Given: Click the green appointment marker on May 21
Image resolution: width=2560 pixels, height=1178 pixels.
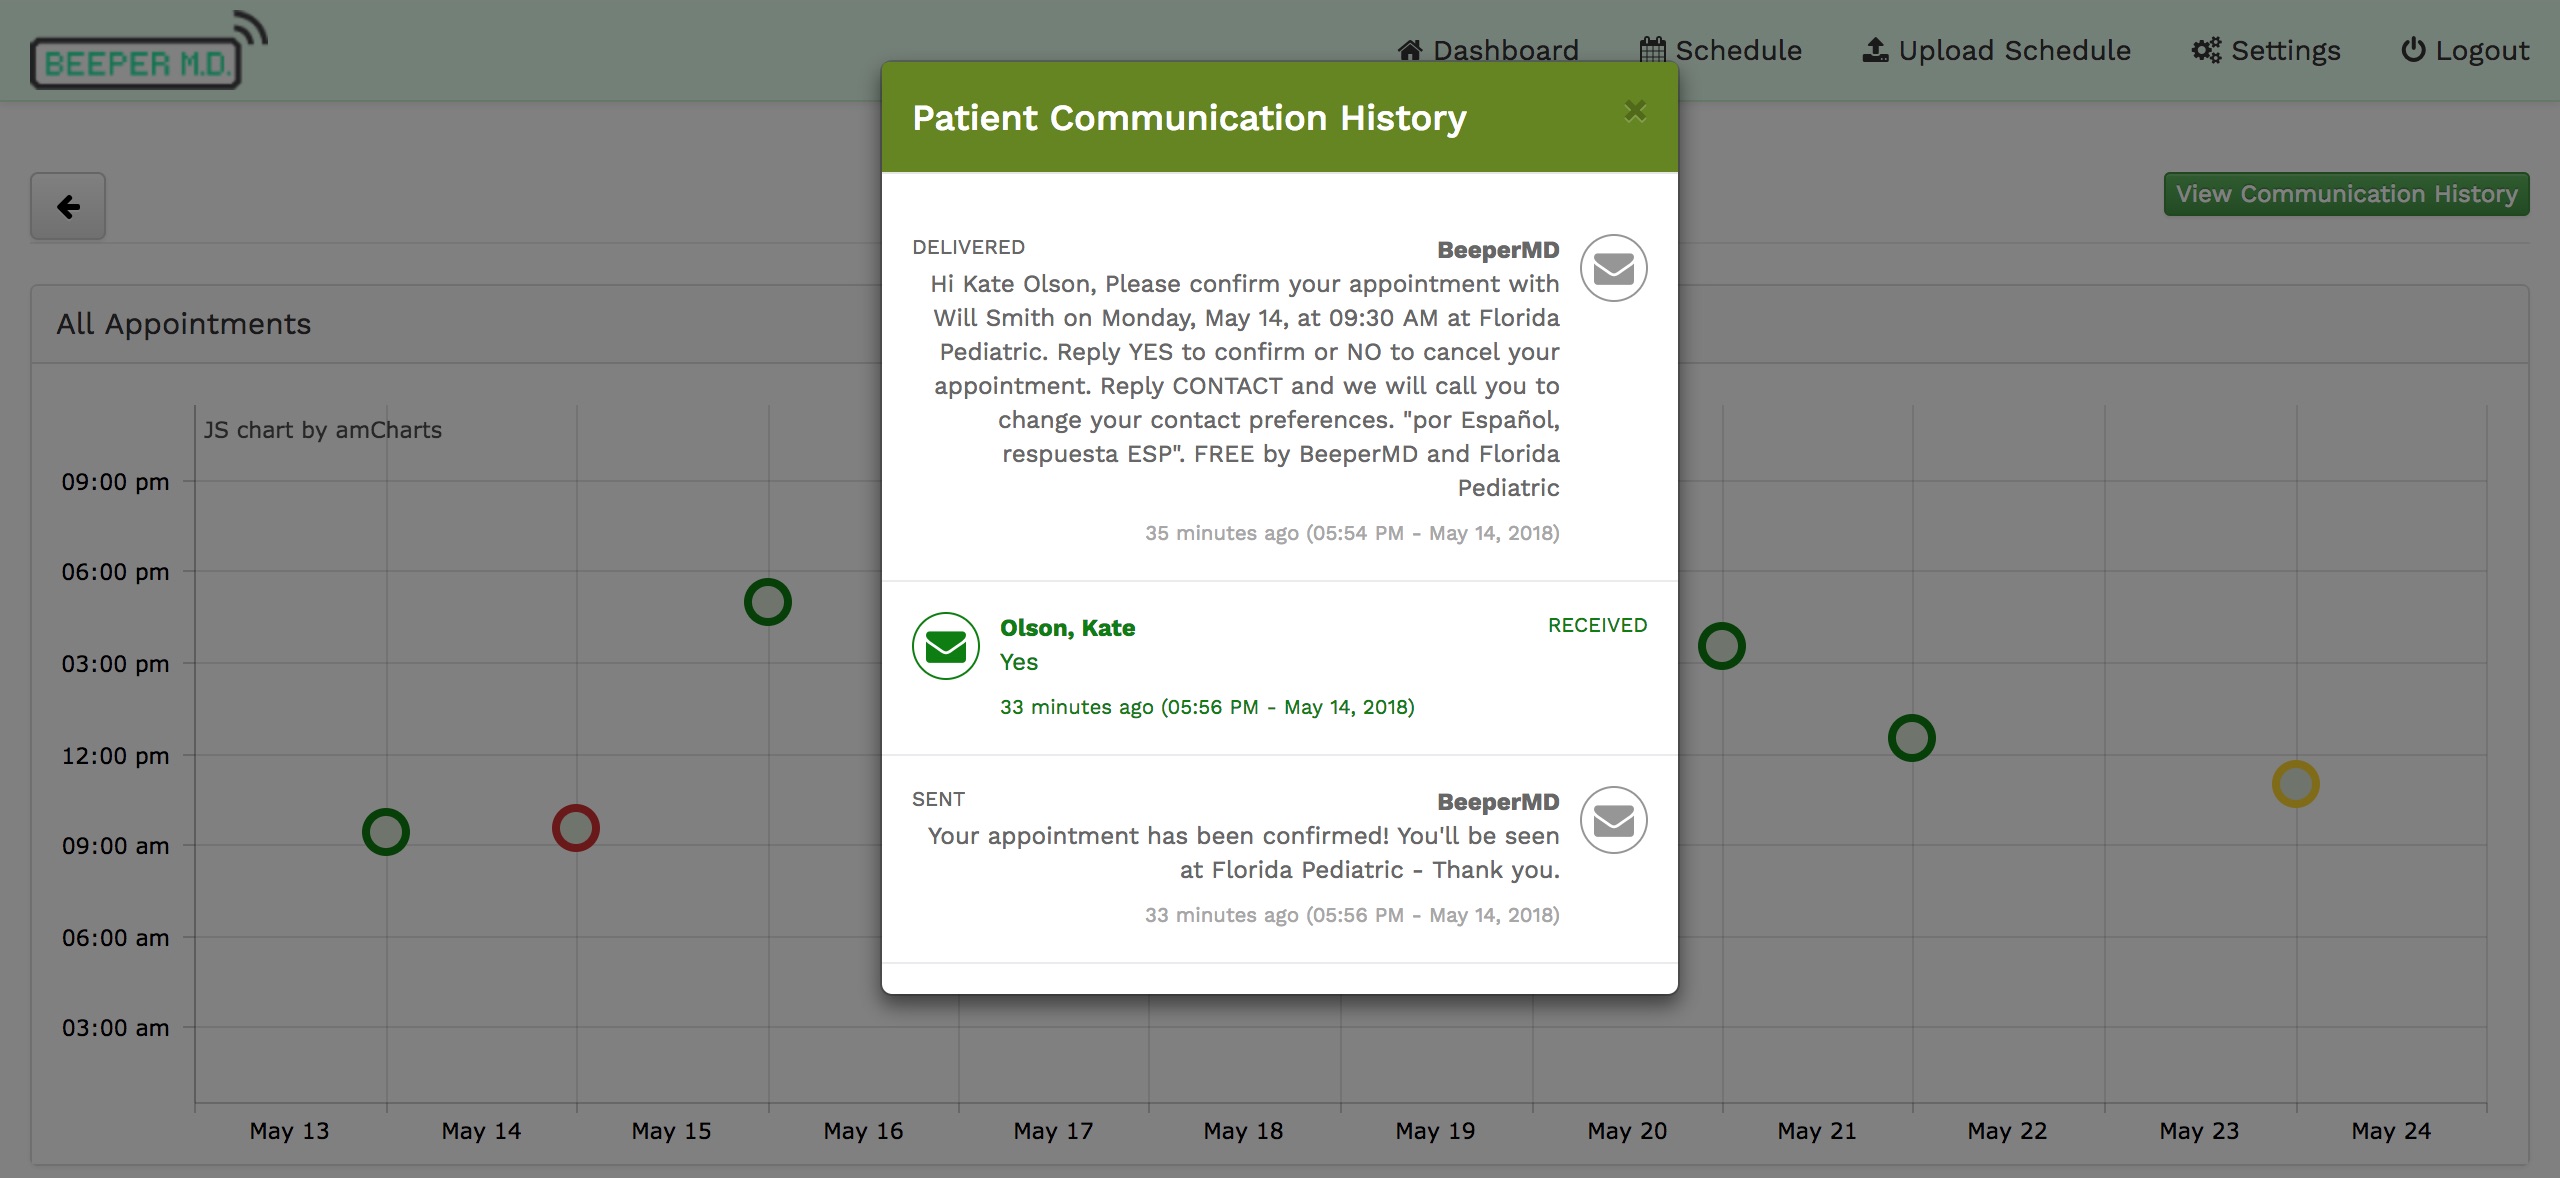Looking at the screenshot, I should pos(1912,738).
